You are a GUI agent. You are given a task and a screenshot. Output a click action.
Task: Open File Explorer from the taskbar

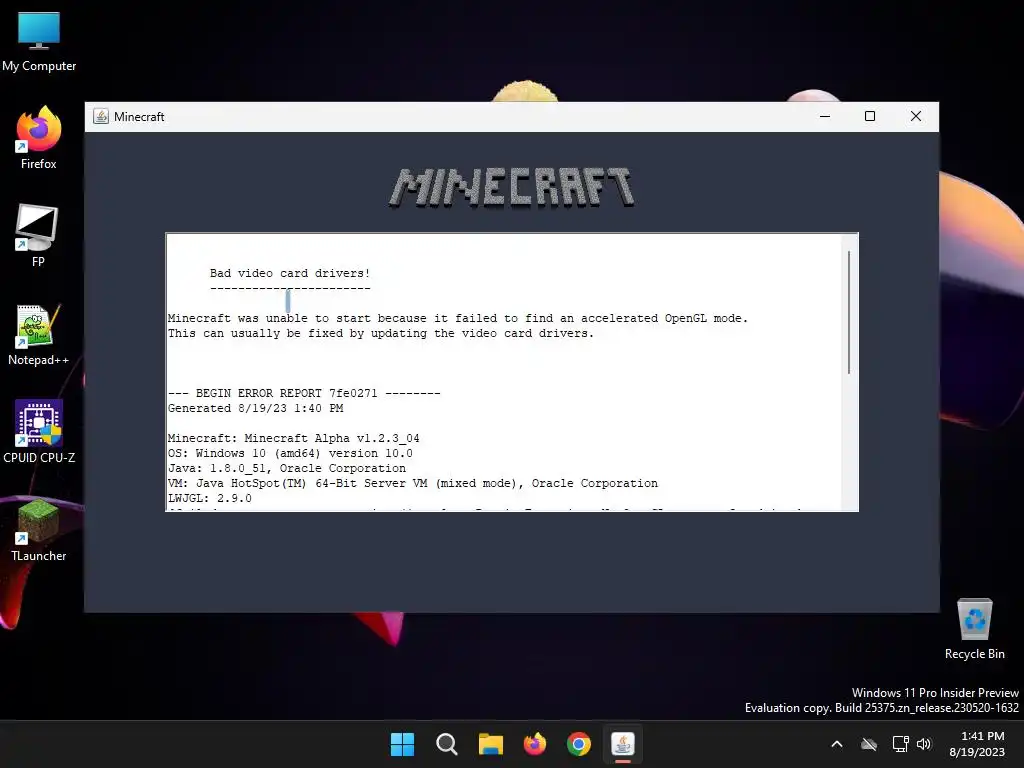point(491,744)
